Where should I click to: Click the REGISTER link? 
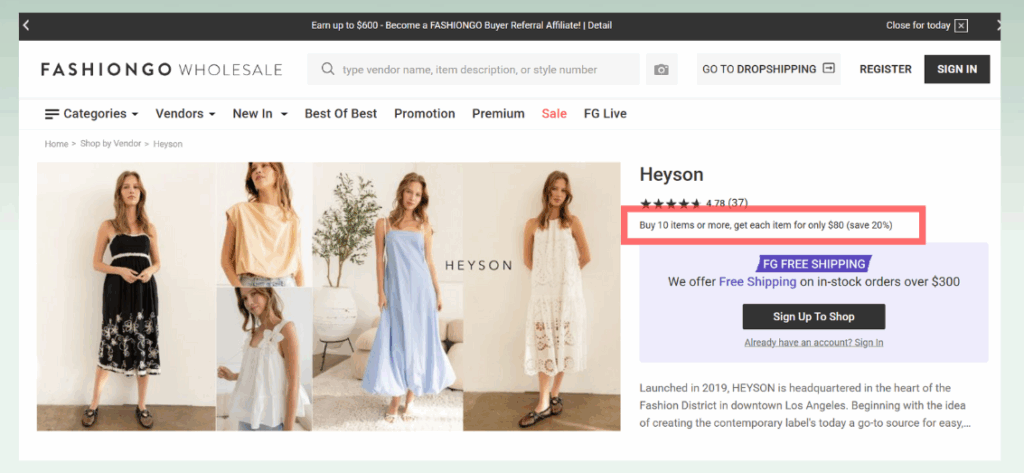pos(886,69)
